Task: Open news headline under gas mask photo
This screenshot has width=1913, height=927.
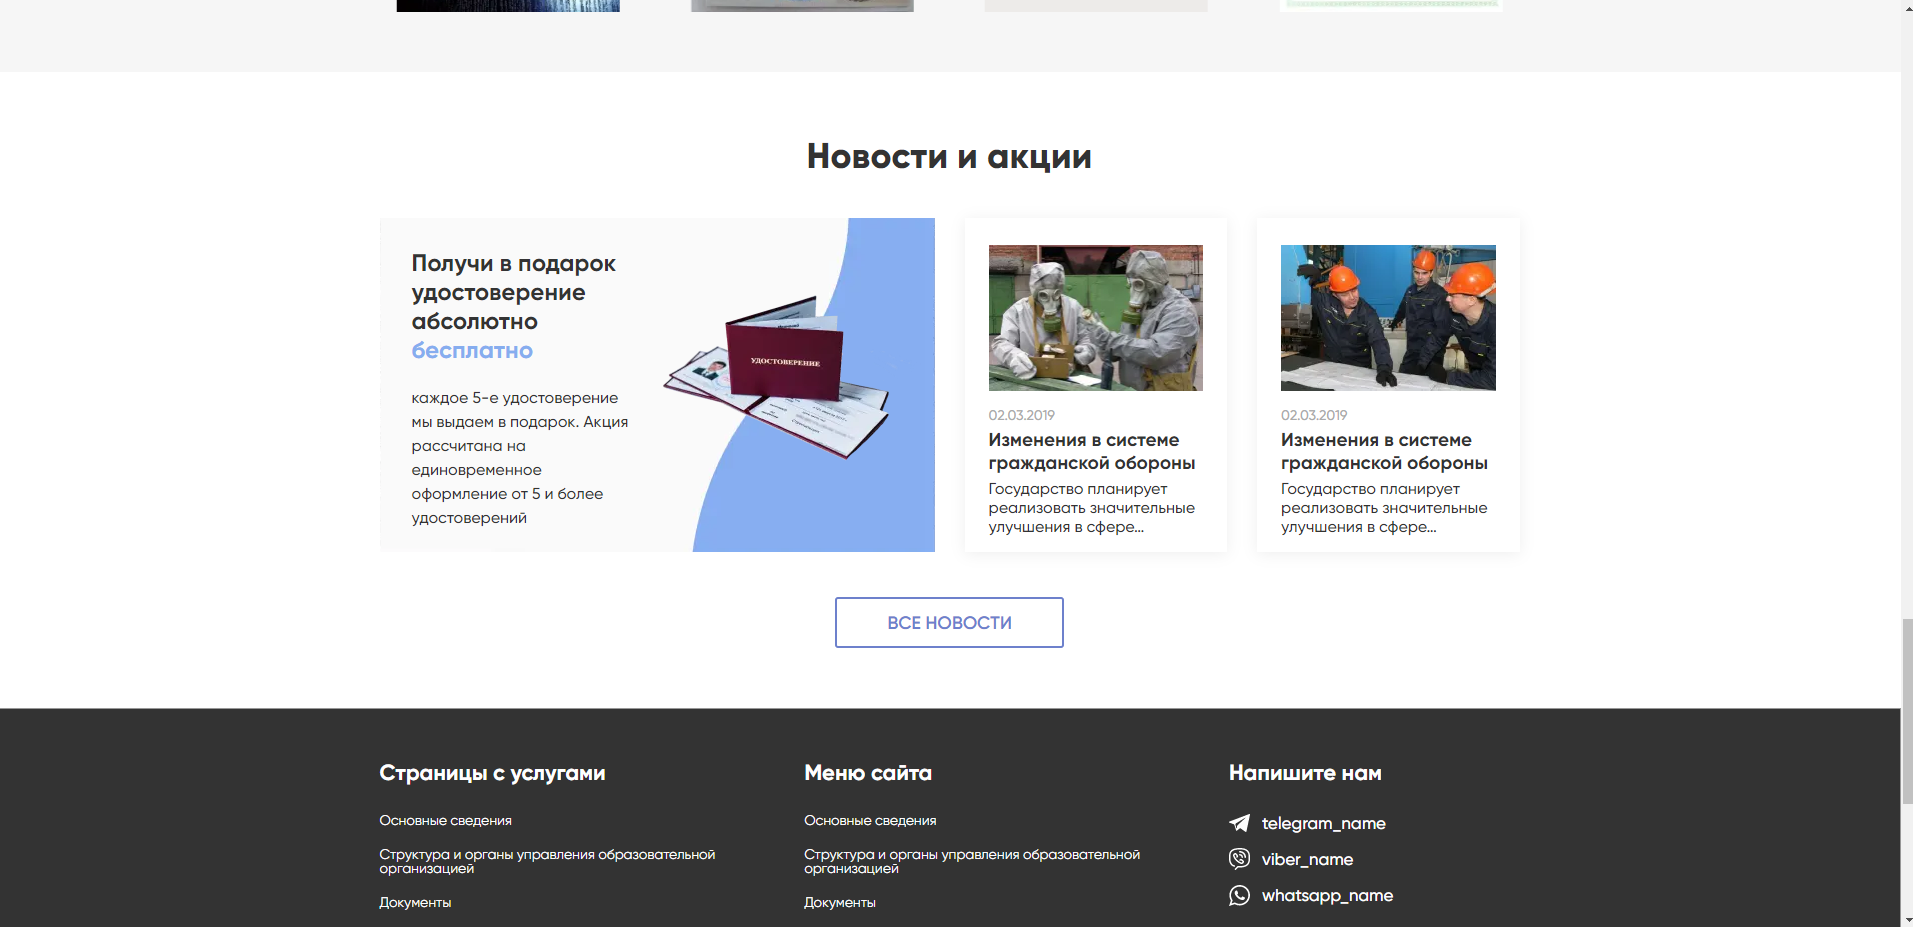Action: point(1092,451)
